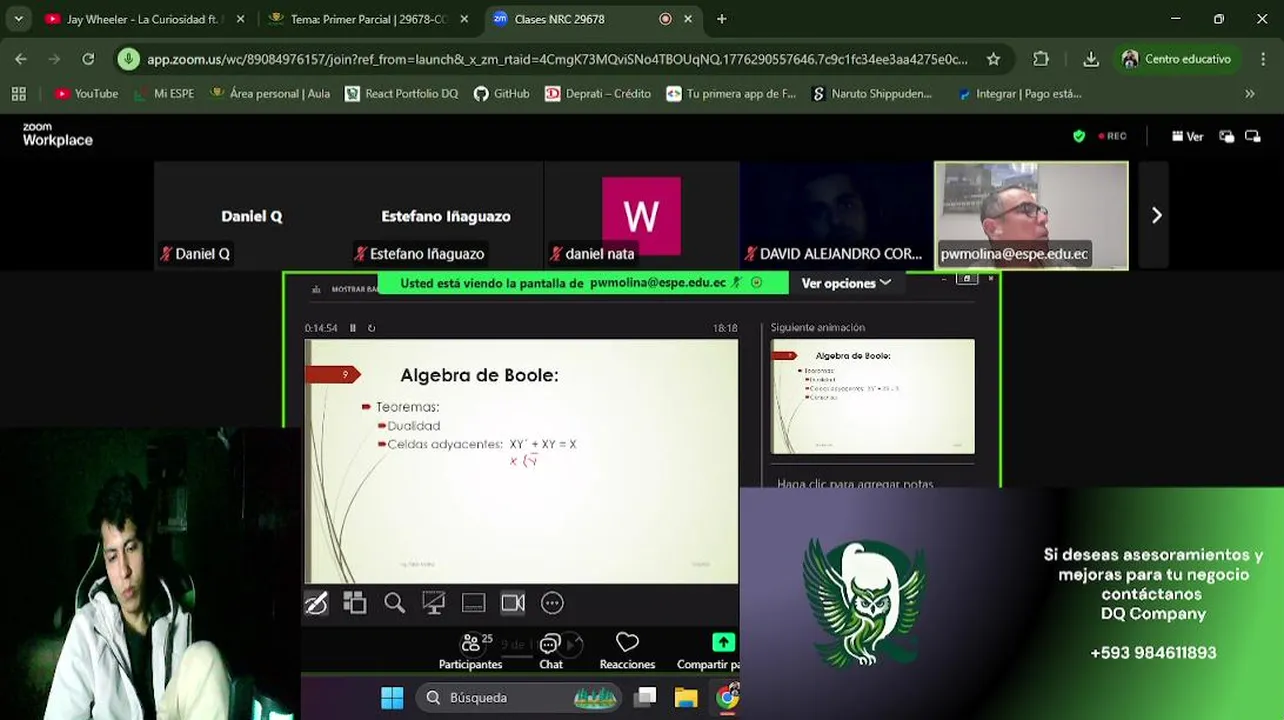The width and height of the screenshot is (1284, 720).
Task: Click the next slide preview thumbnail
Action: coord(872,396)
